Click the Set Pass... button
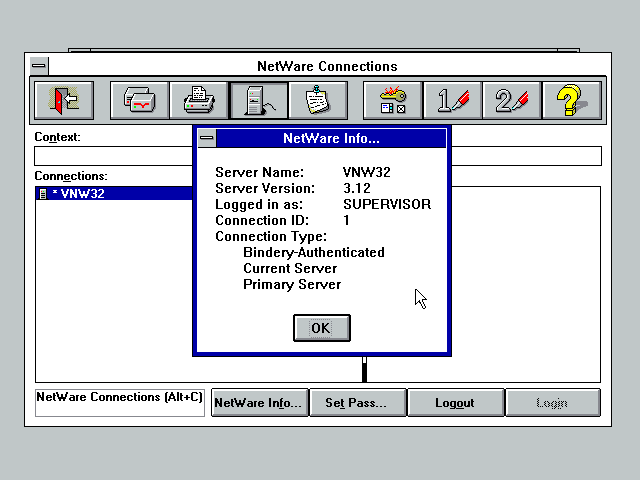Image resolution: width=640 pixels, height=480 pixels. coord(358,403)
